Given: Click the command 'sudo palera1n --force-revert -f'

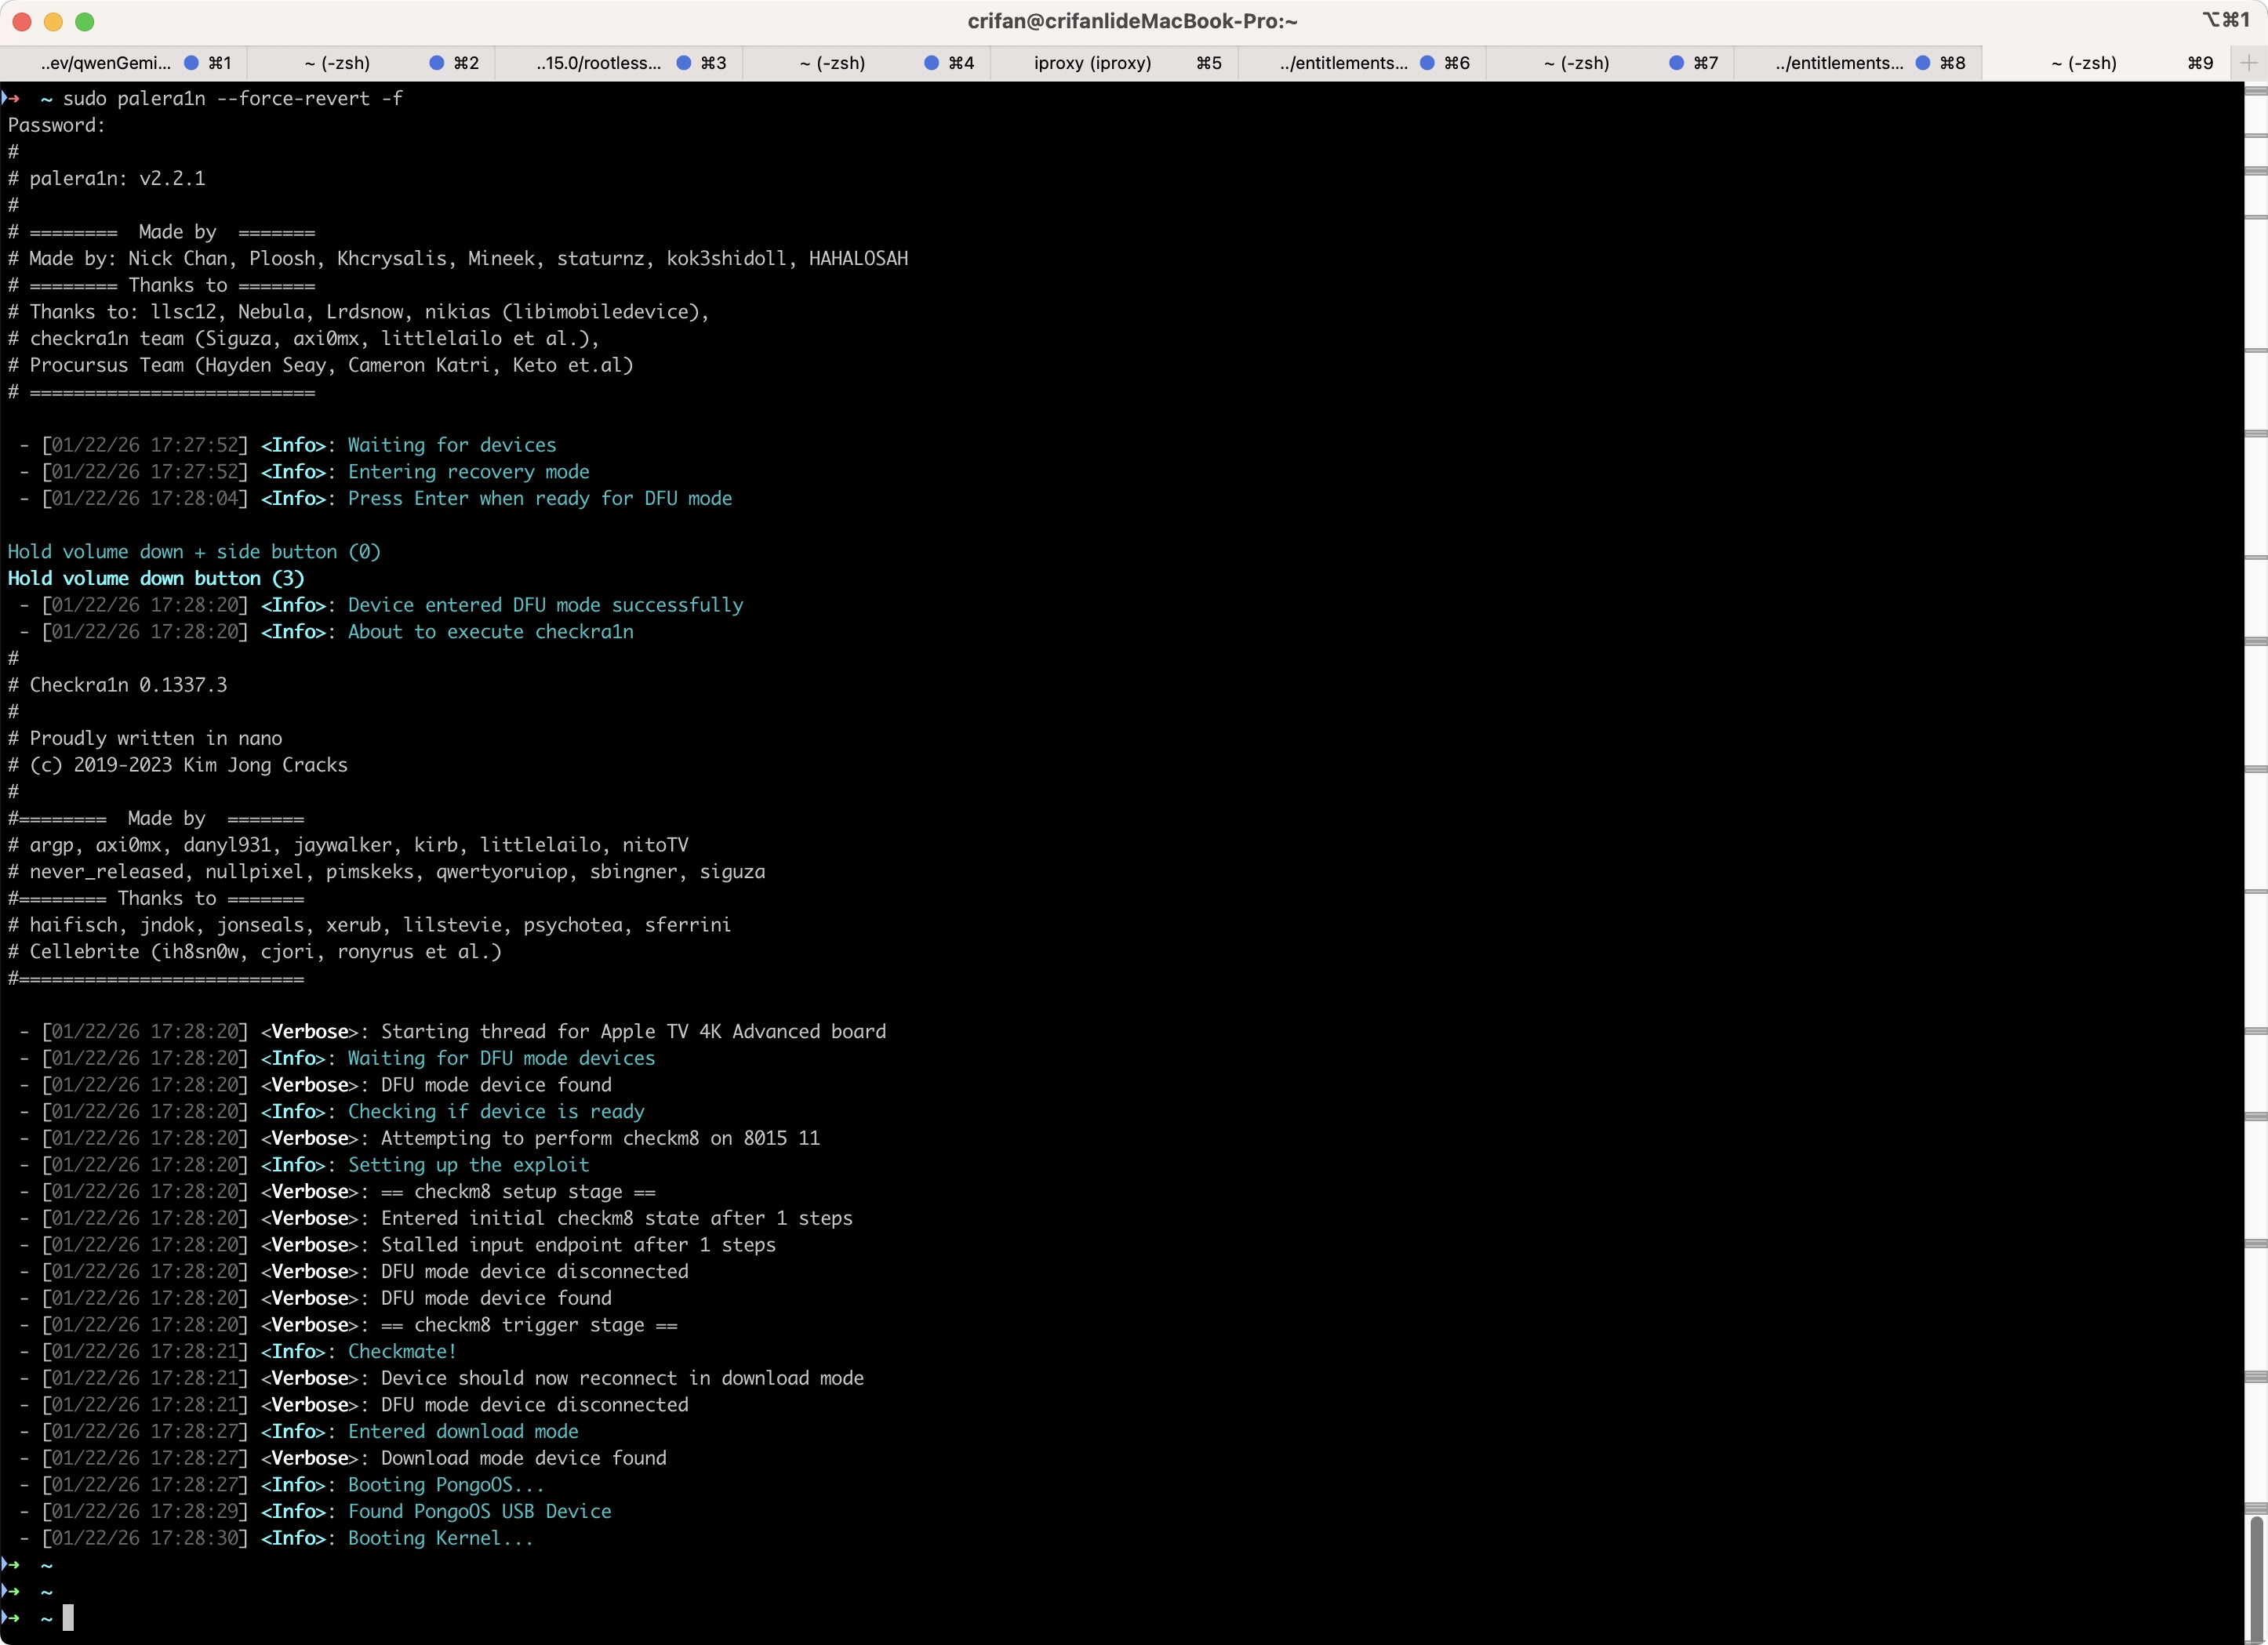Looking at the screenshot, I should [233, 98].
